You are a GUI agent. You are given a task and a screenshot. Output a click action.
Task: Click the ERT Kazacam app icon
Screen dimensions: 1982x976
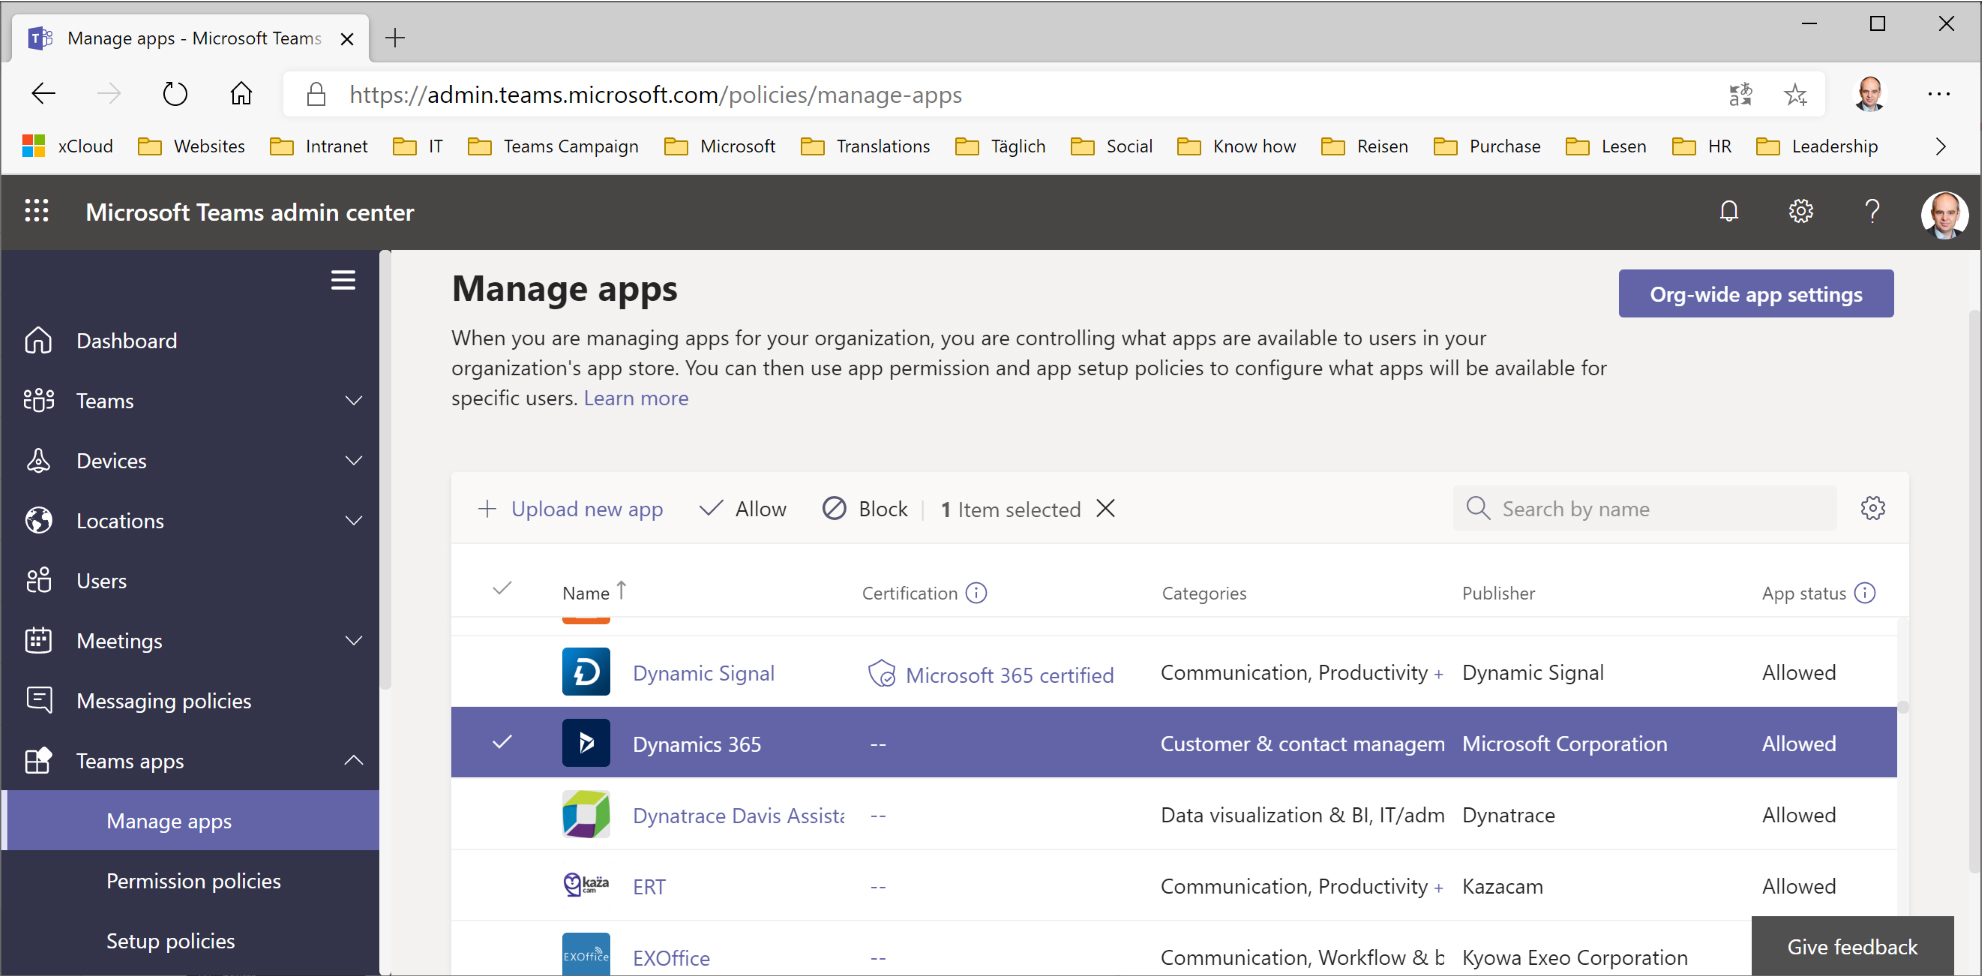click(x=586, y=885)
